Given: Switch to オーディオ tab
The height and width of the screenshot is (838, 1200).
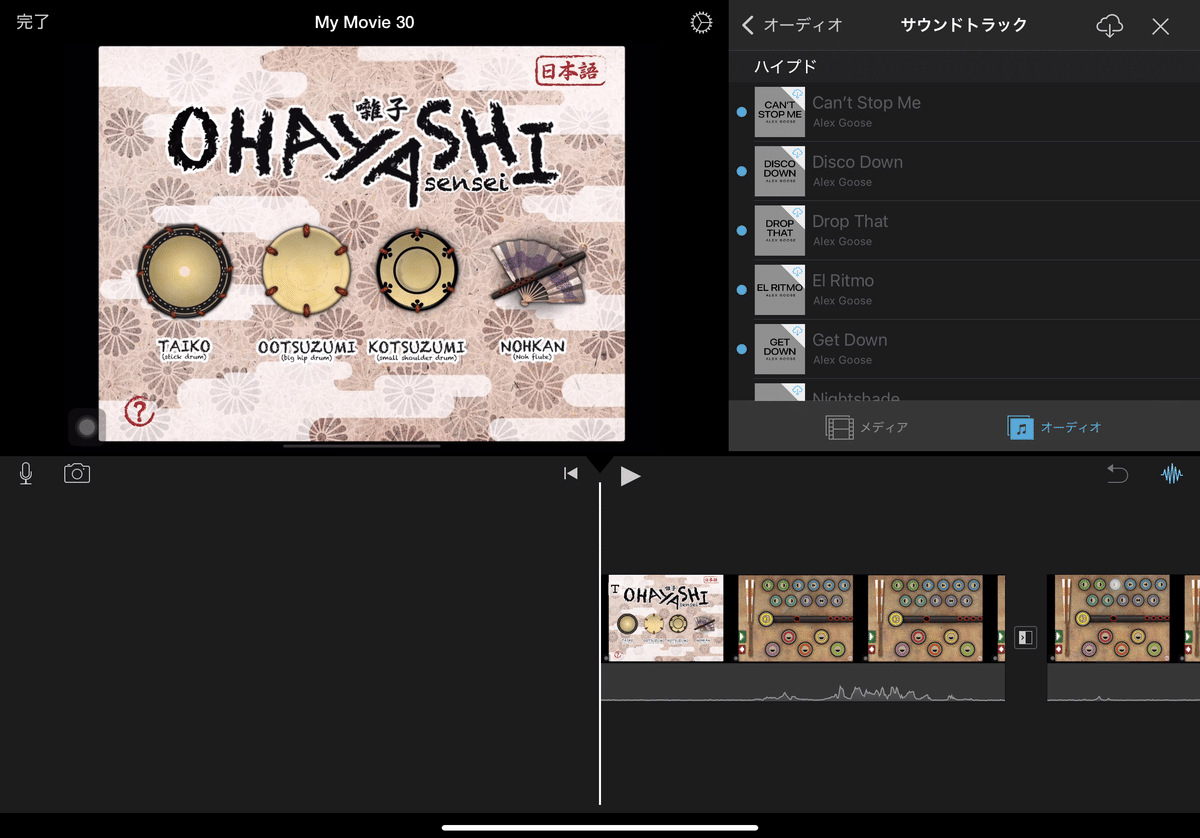Looking at the screenshot, I should (x=1054, y=427).
